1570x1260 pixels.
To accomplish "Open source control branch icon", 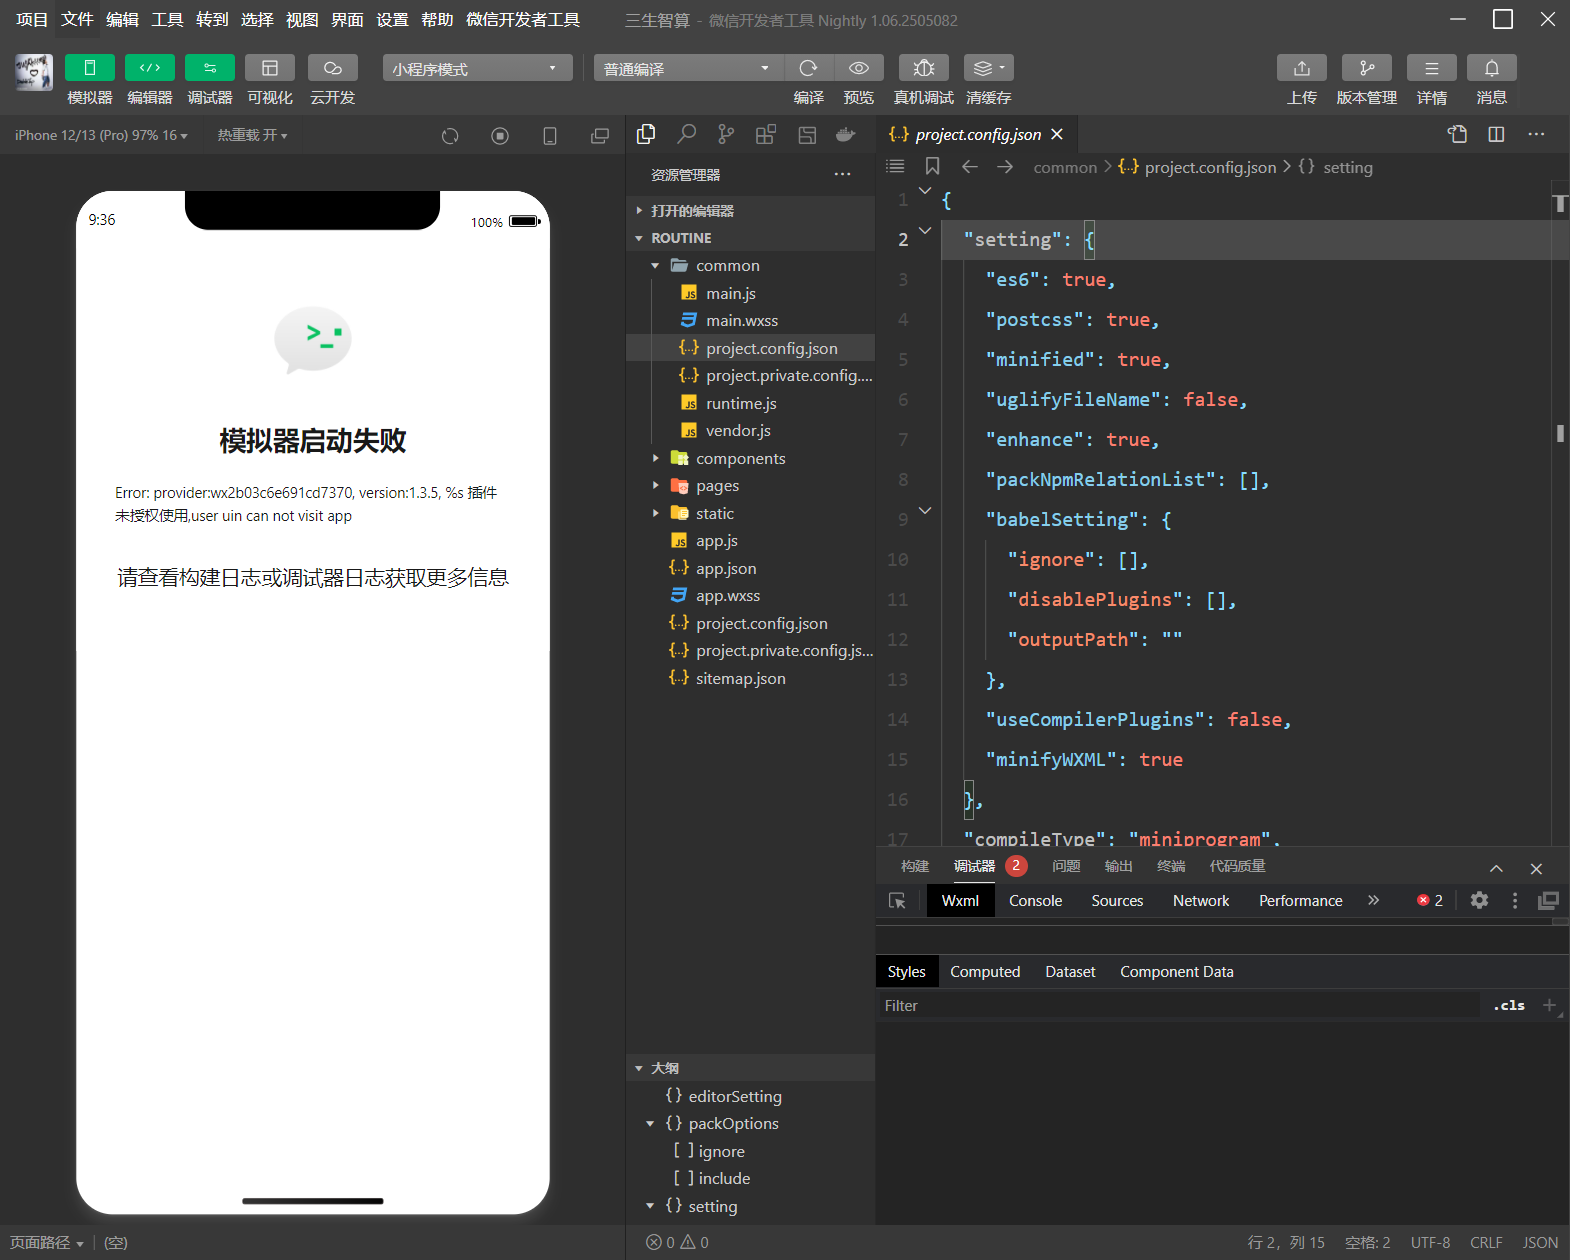I will pos(726,134).
